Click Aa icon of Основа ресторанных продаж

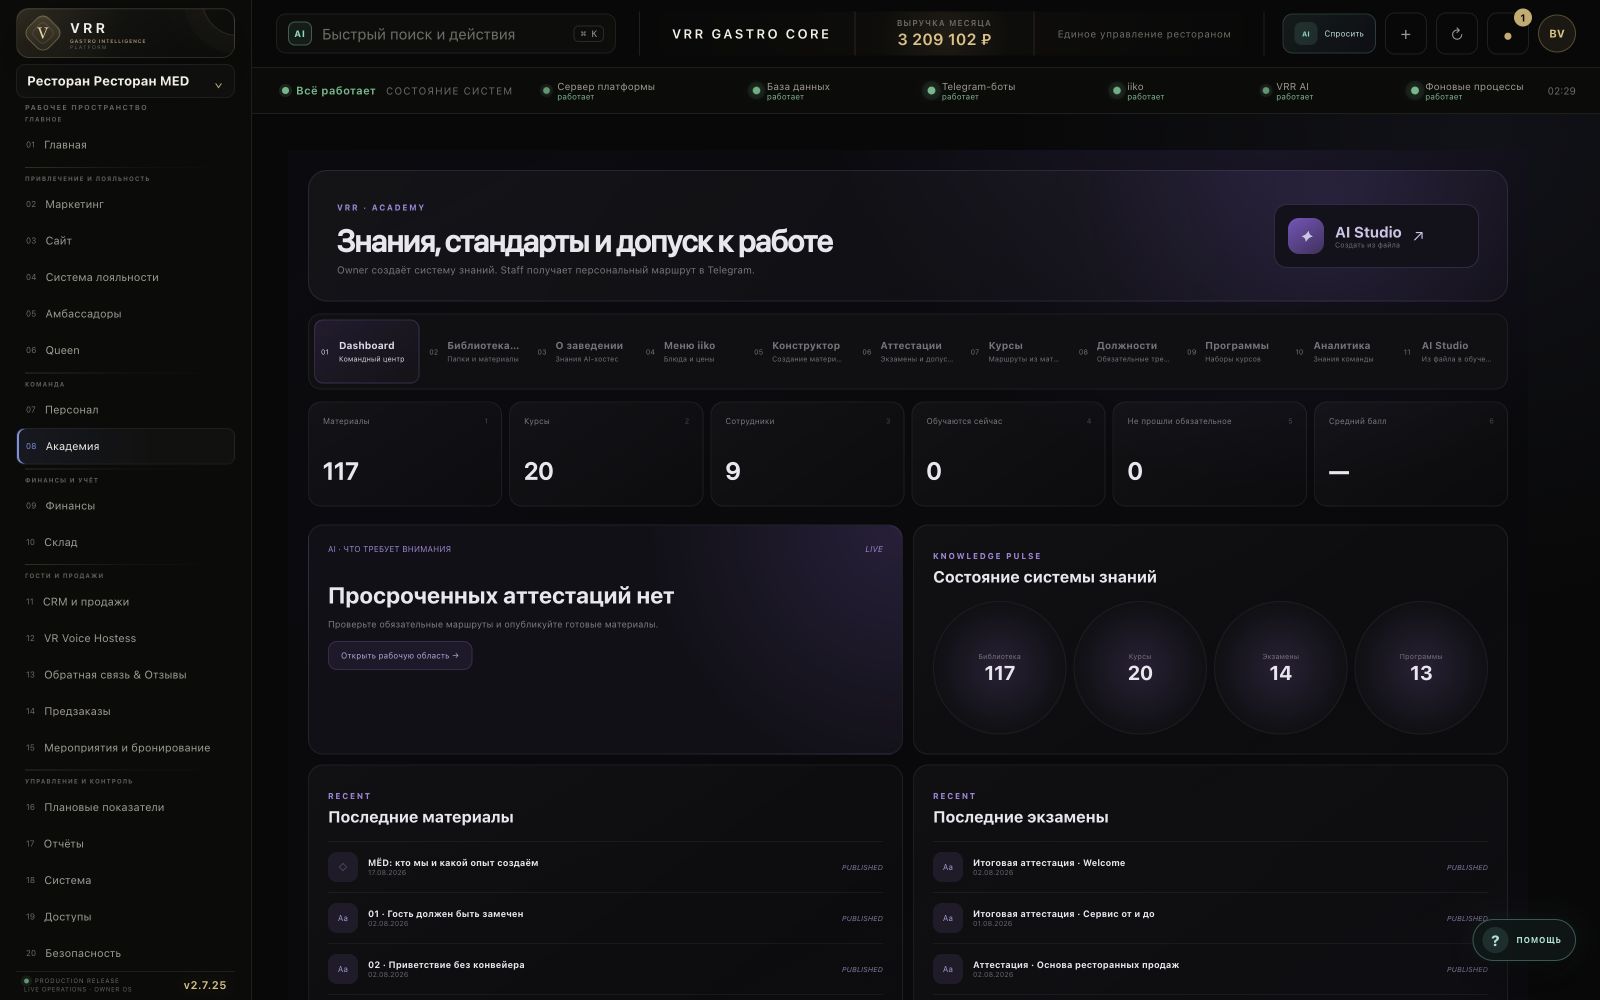948,969
